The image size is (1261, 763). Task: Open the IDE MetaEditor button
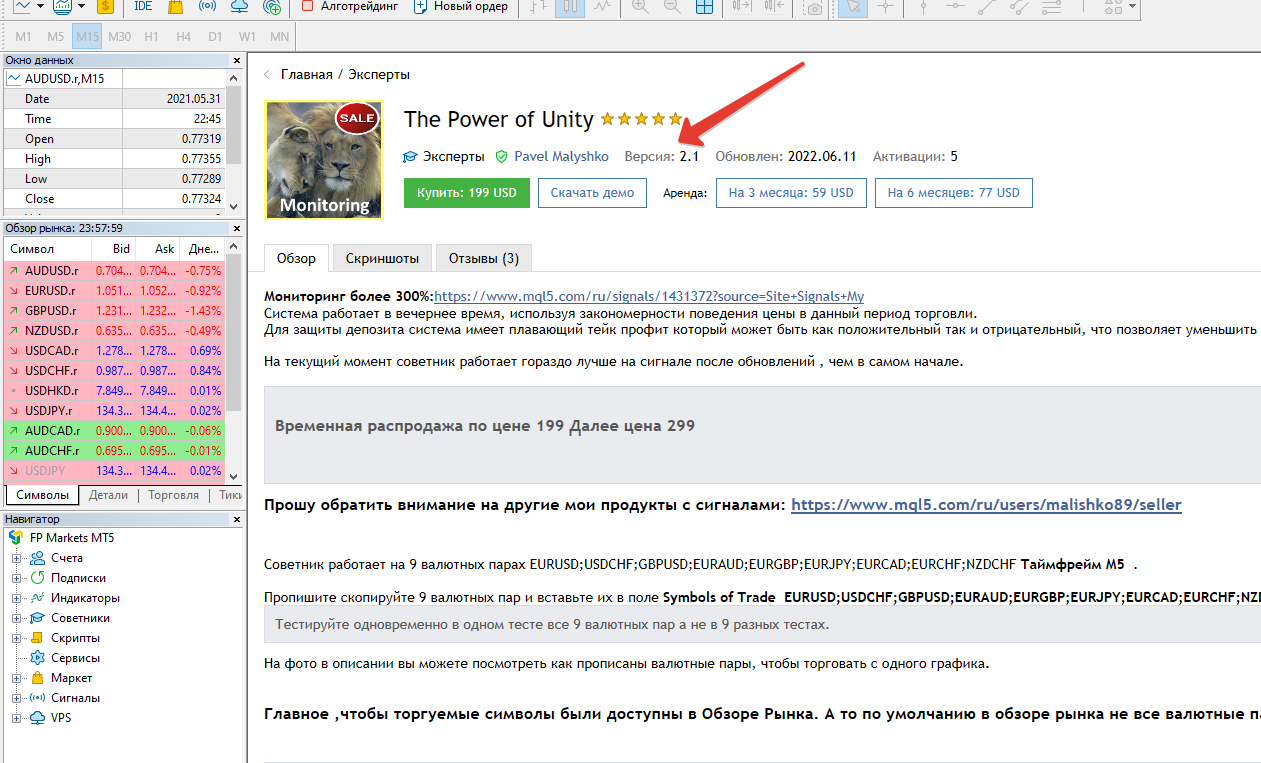(143, 6)
